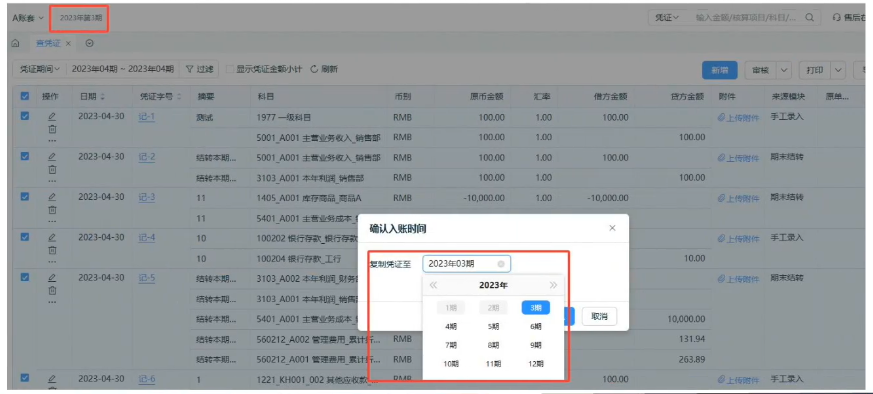Uncheck the checkbox for voucher 记-2
873x394 pixels.
pyautogui.click(x=24, y=156)
